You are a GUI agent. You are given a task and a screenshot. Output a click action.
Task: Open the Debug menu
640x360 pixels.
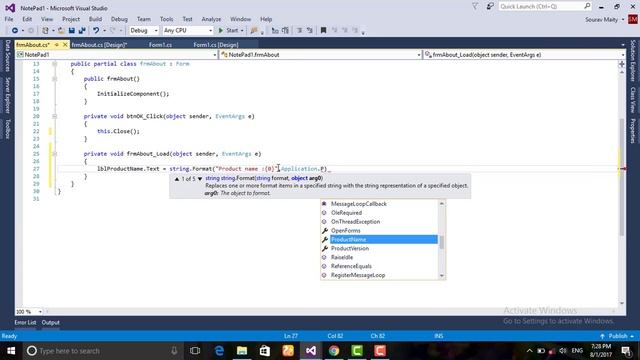tap(119, 19)
